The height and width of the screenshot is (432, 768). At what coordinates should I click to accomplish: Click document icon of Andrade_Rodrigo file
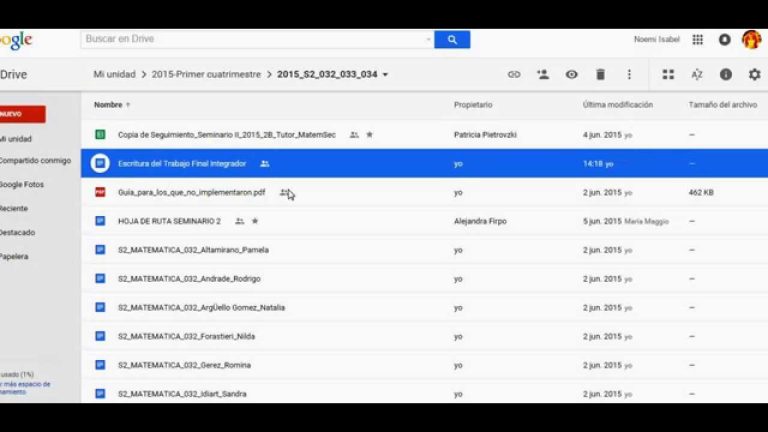(x=100, y=278)
